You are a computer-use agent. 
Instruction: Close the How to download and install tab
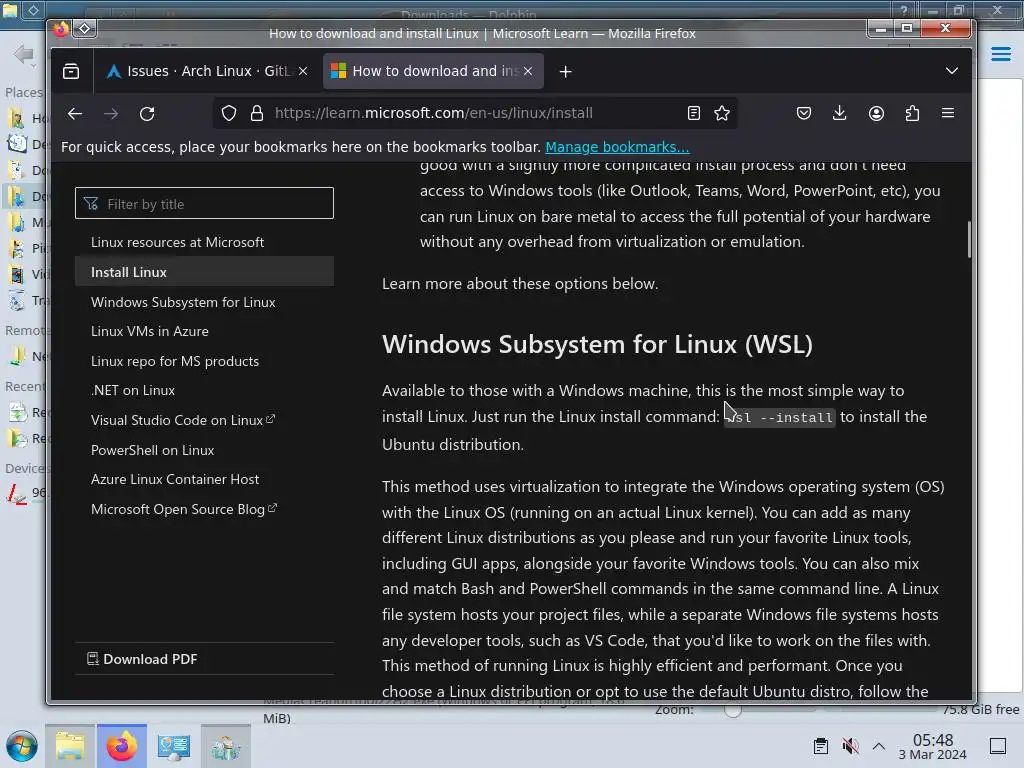click(528, 71)
